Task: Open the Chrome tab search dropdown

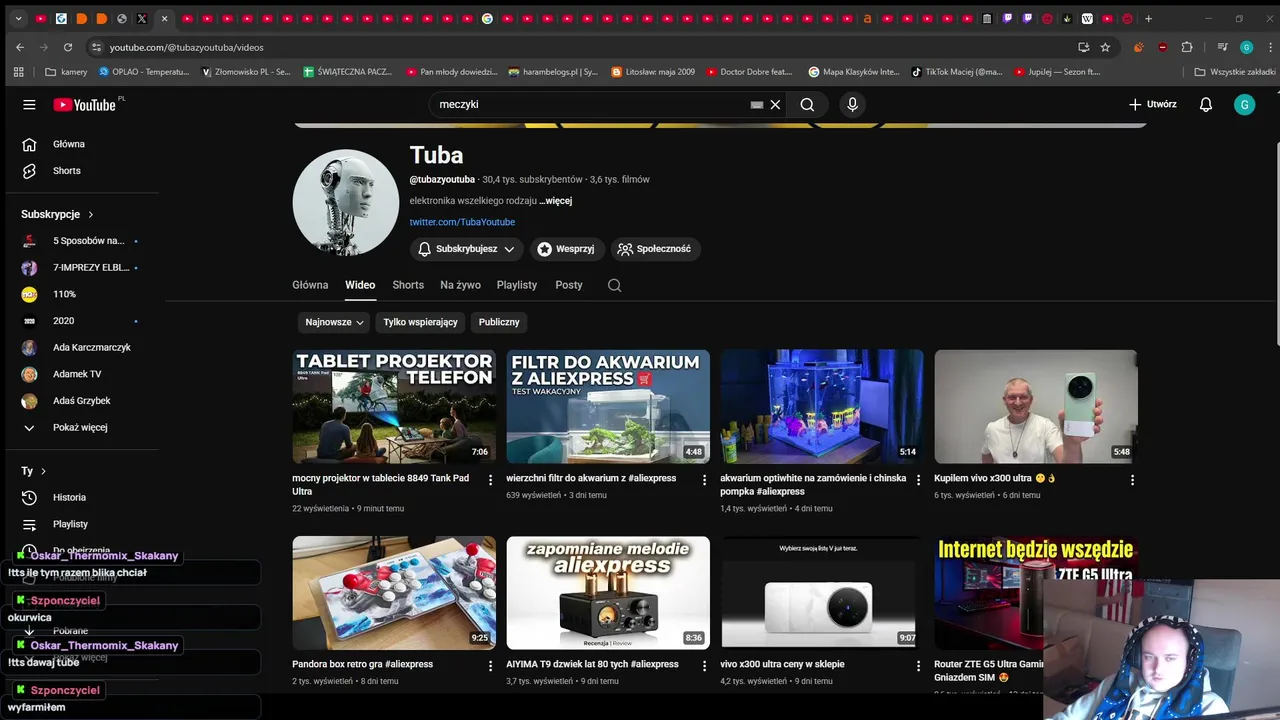Action: coord(18,18)
